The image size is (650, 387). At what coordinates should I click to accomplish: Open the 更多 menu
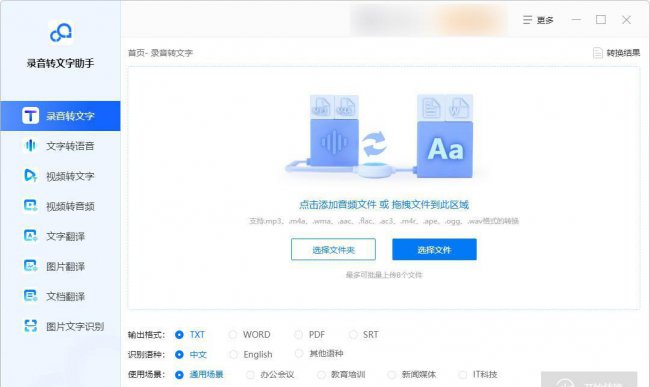(x=538, y=20)
